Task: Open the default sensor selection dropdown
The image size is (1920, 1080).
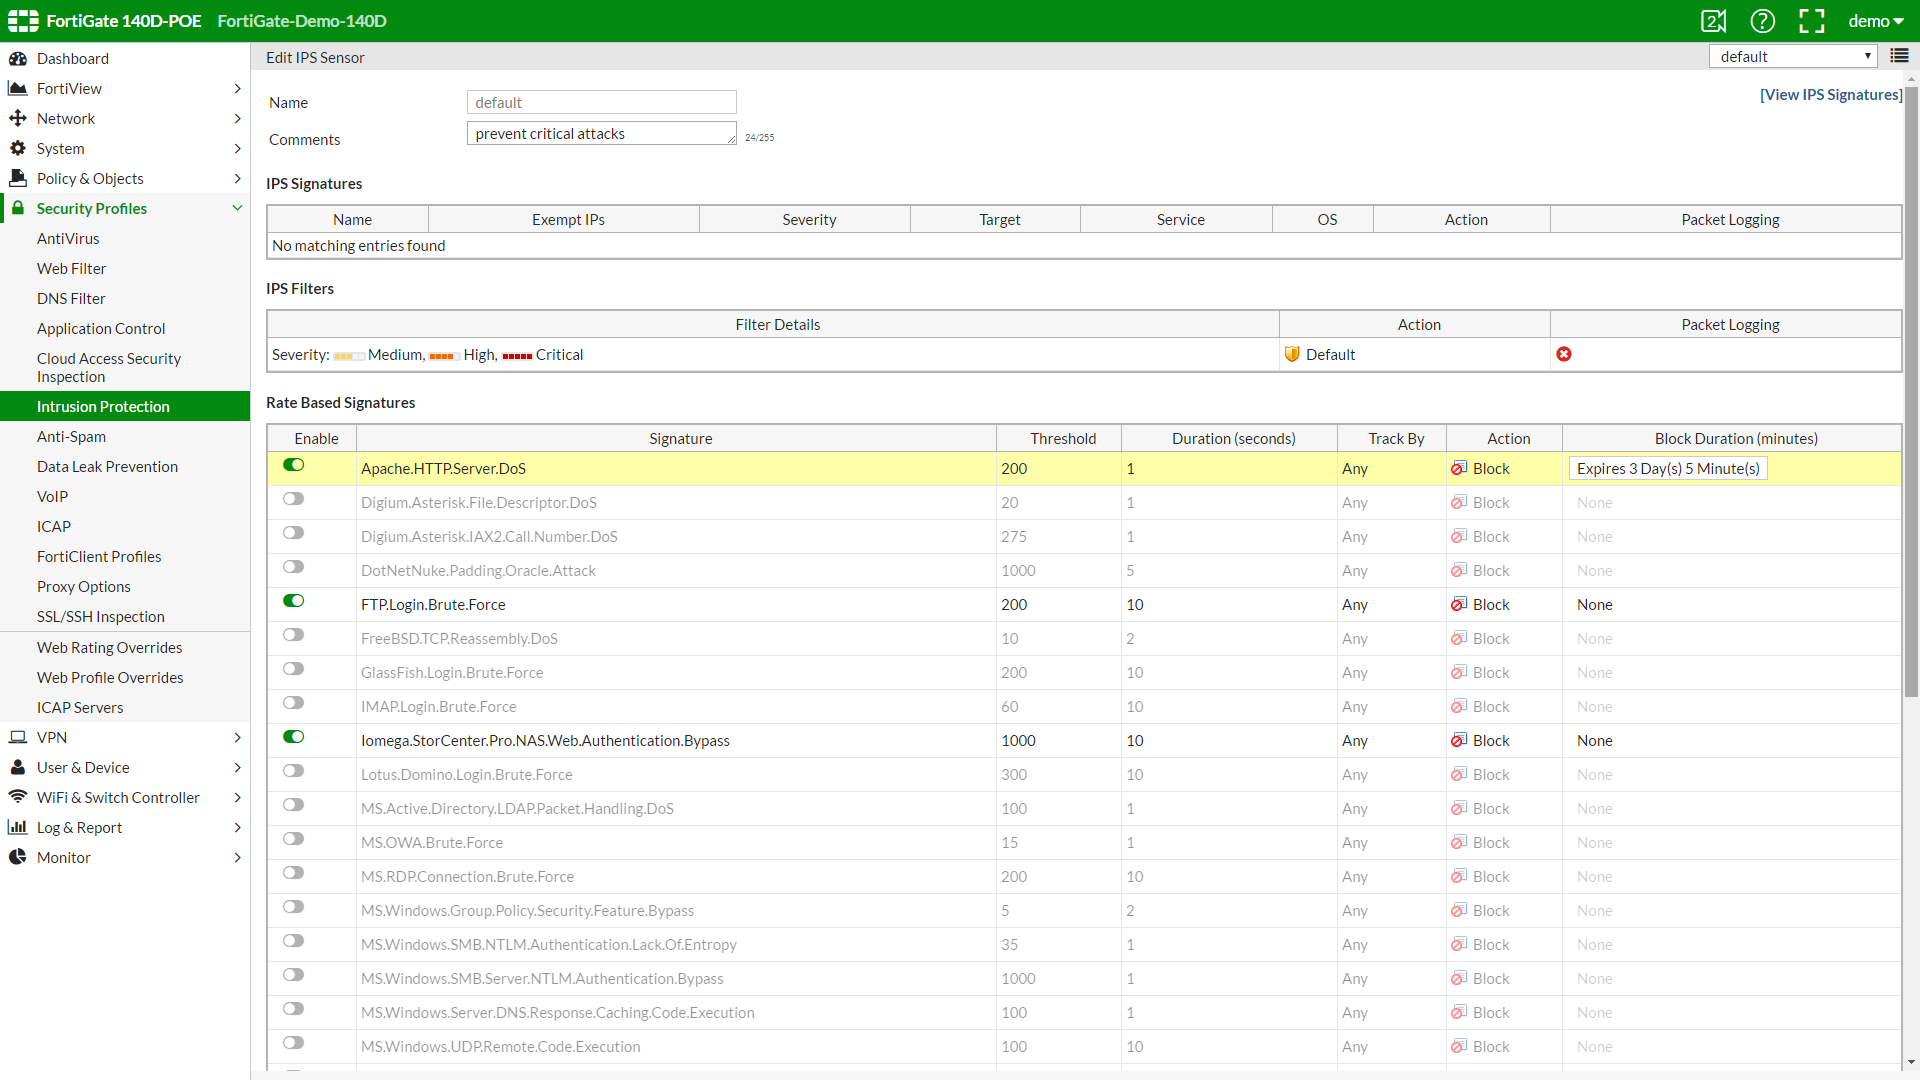Action: click(1793, 57)
